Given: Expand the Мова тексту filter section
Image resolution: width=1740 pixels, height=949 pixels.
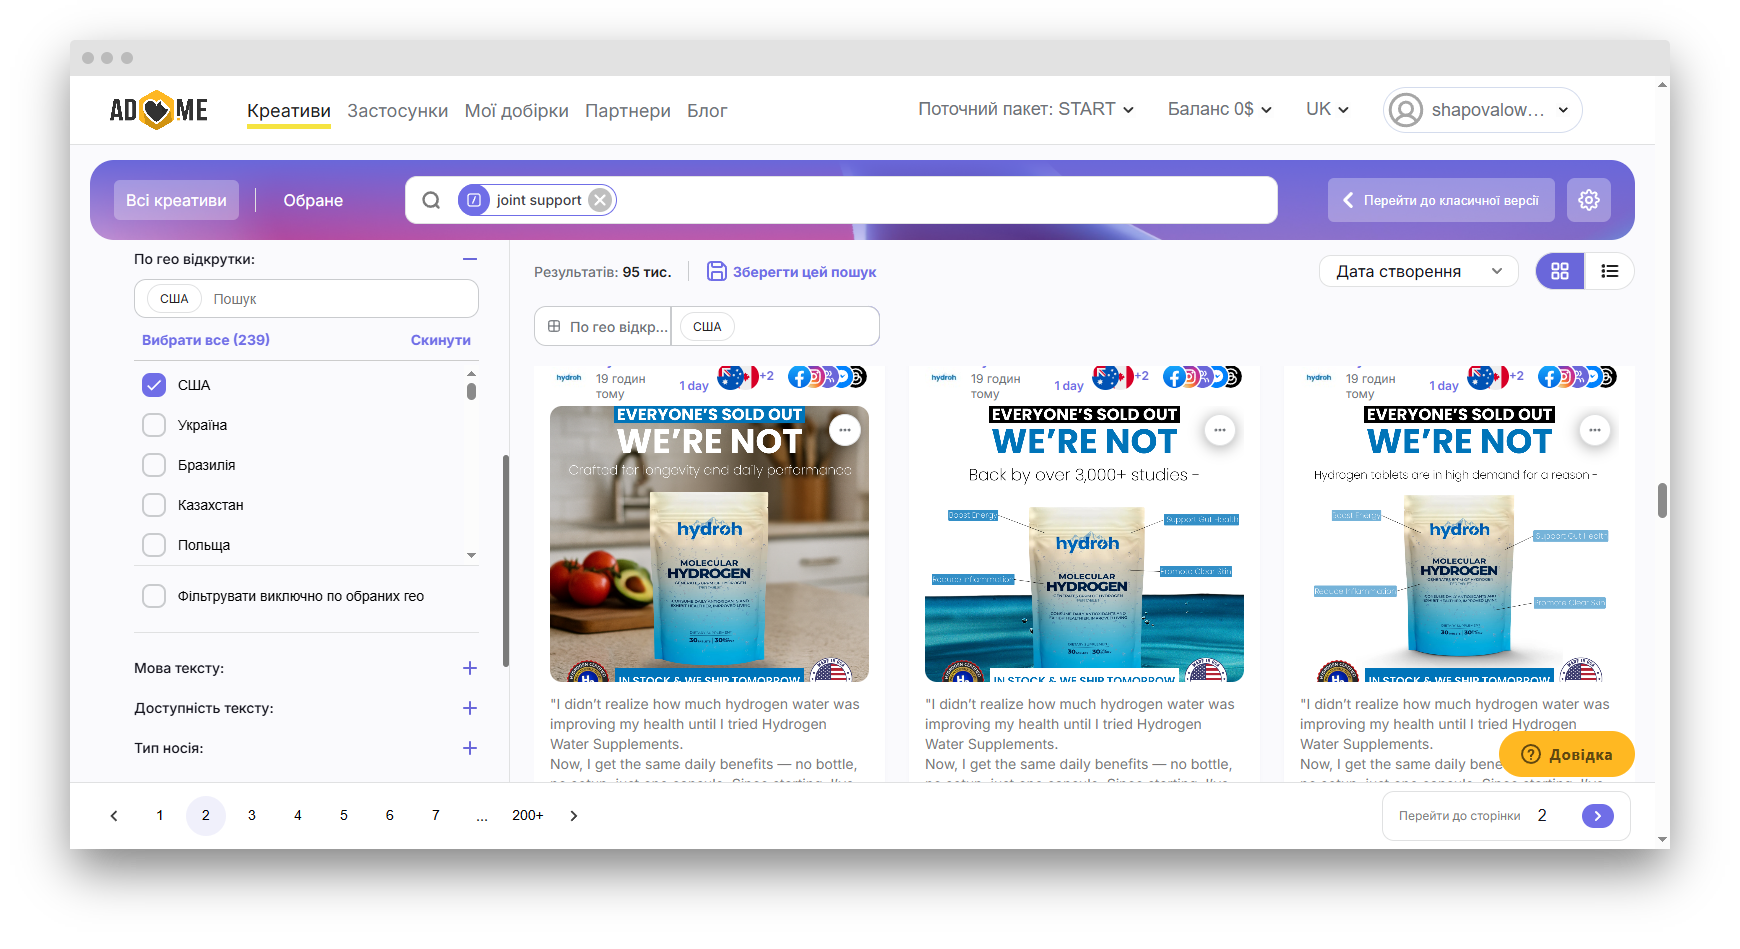Looking at the screenshot, I should point(470,668).
